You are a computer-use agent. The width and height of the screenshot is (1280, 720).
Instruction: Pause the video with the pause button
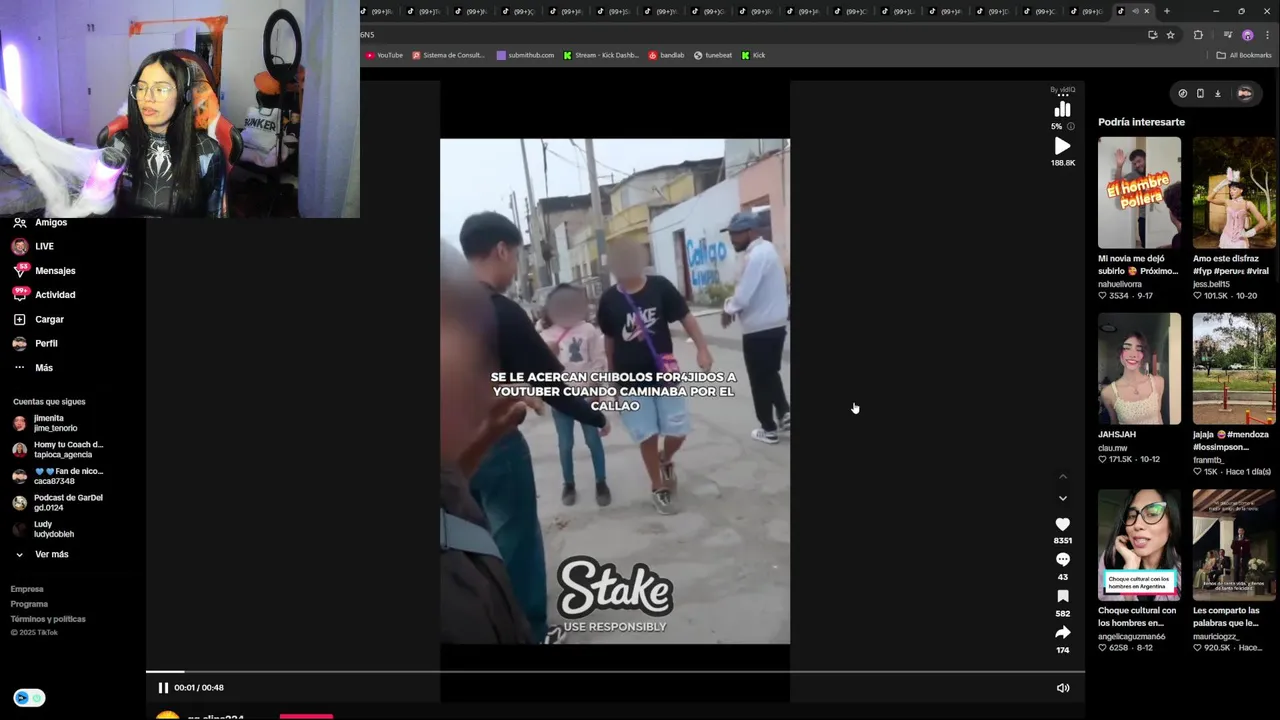coord(163,688)
